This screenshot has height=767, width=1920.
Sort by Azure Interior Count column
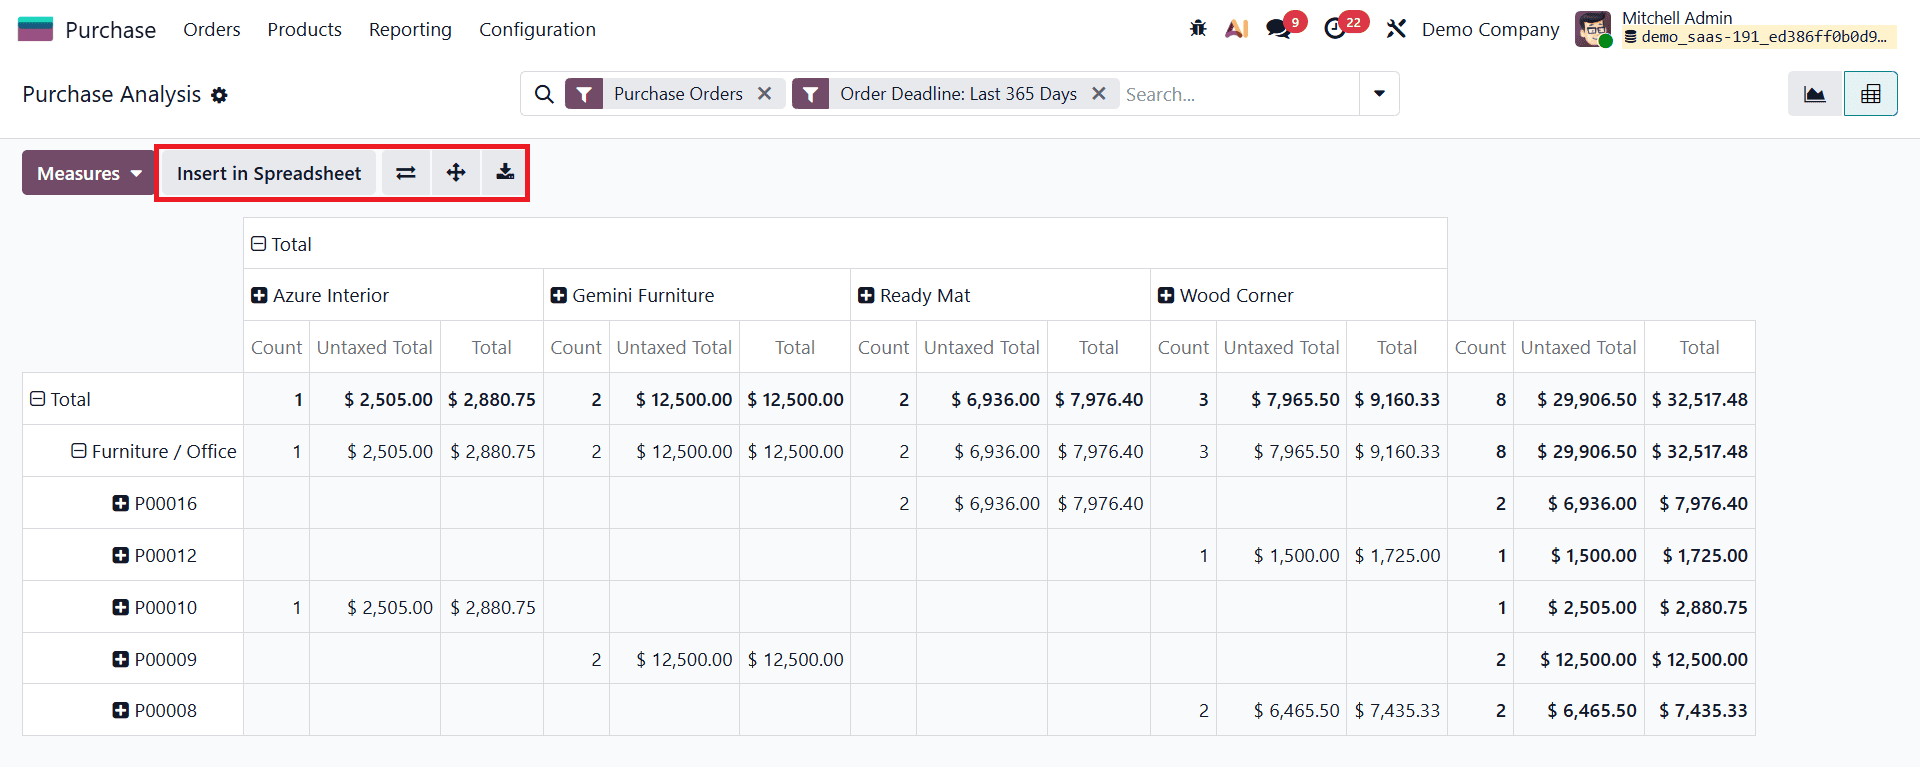click(276, 347)
